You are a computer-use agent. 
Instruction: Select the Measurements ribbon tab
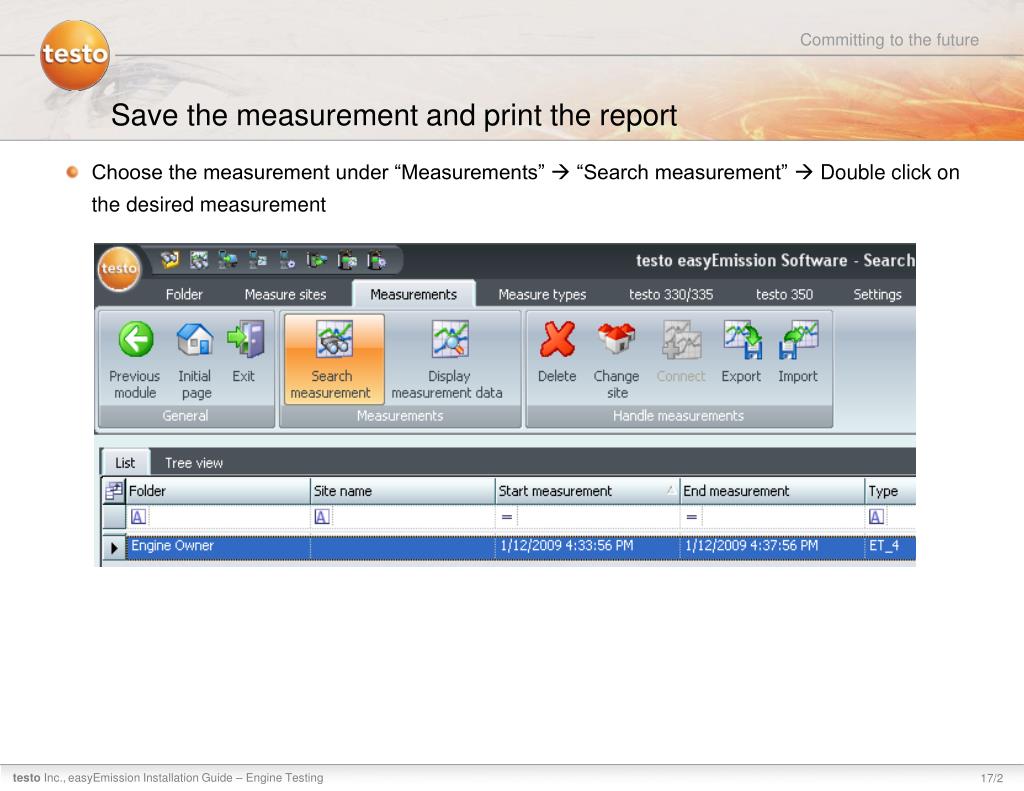click(x=413, y=295)
